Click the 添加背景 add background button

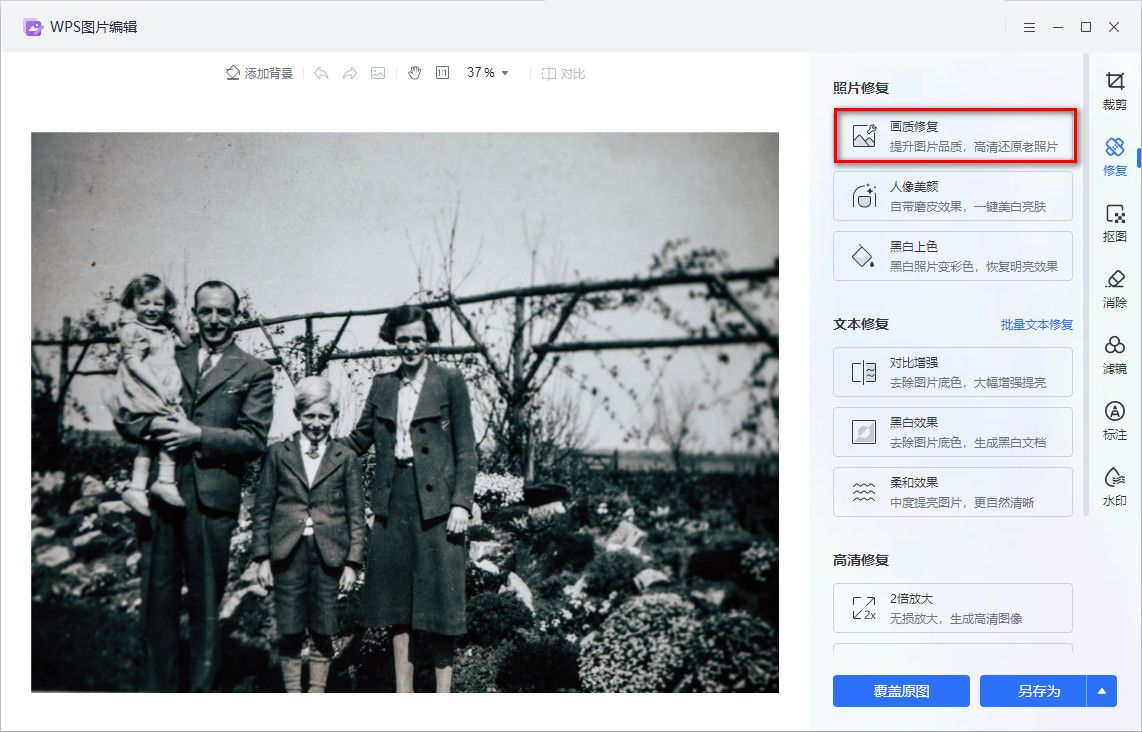[x=259, y=74]
